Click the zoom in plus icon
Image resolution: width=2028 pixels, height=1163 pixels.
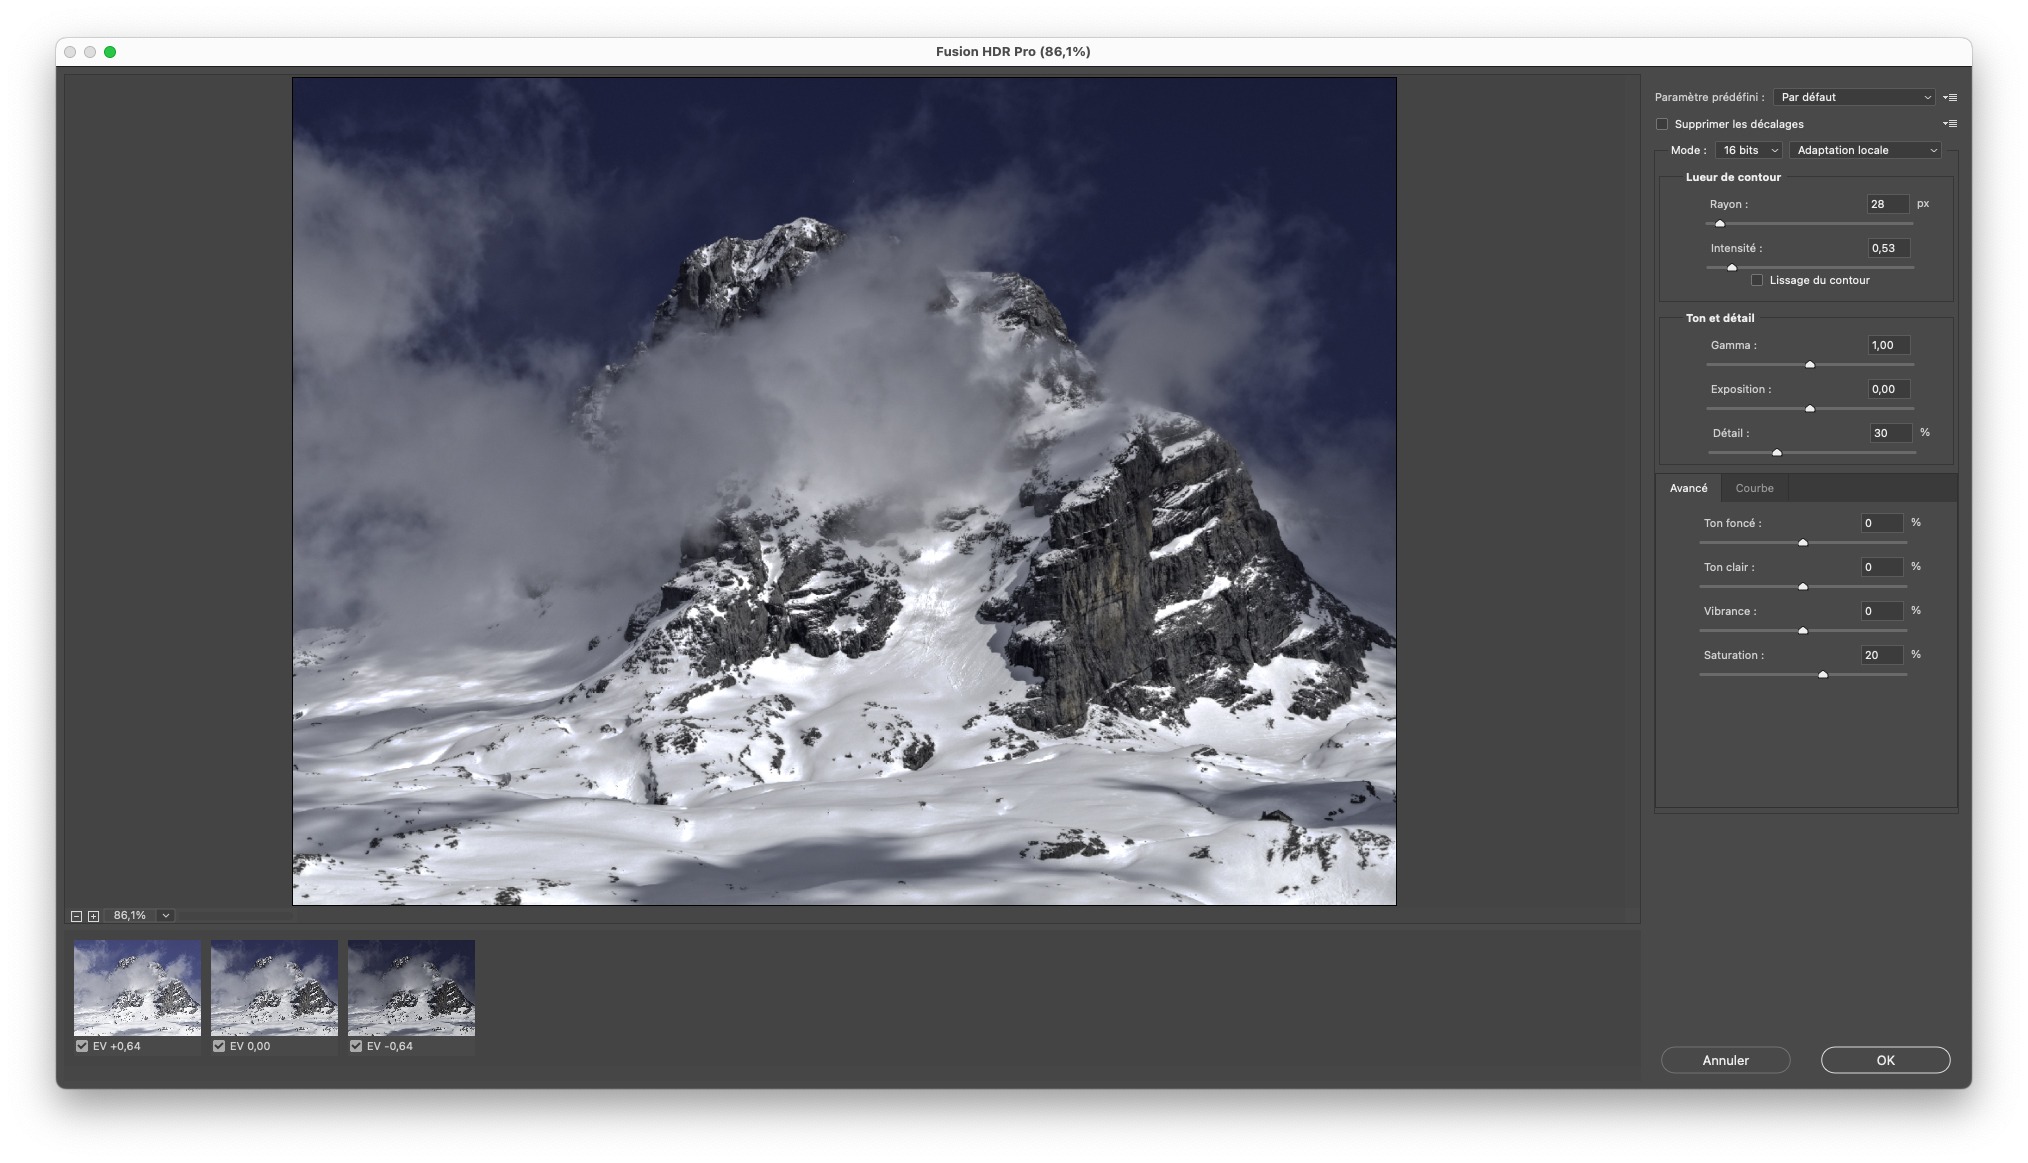click(93, 916)
